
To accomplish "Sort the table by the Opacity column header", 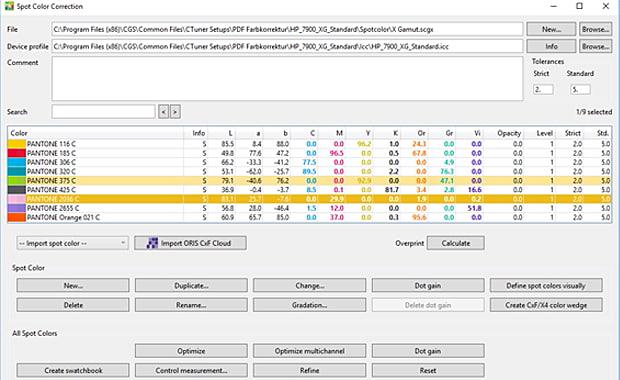I will click(x=509, y=133).
